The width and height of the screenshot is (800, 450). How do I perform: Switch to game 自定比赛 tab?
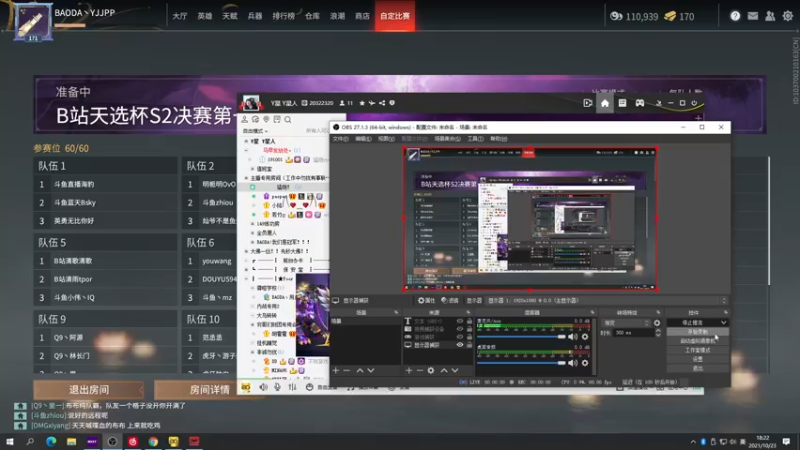pos(395,16)
